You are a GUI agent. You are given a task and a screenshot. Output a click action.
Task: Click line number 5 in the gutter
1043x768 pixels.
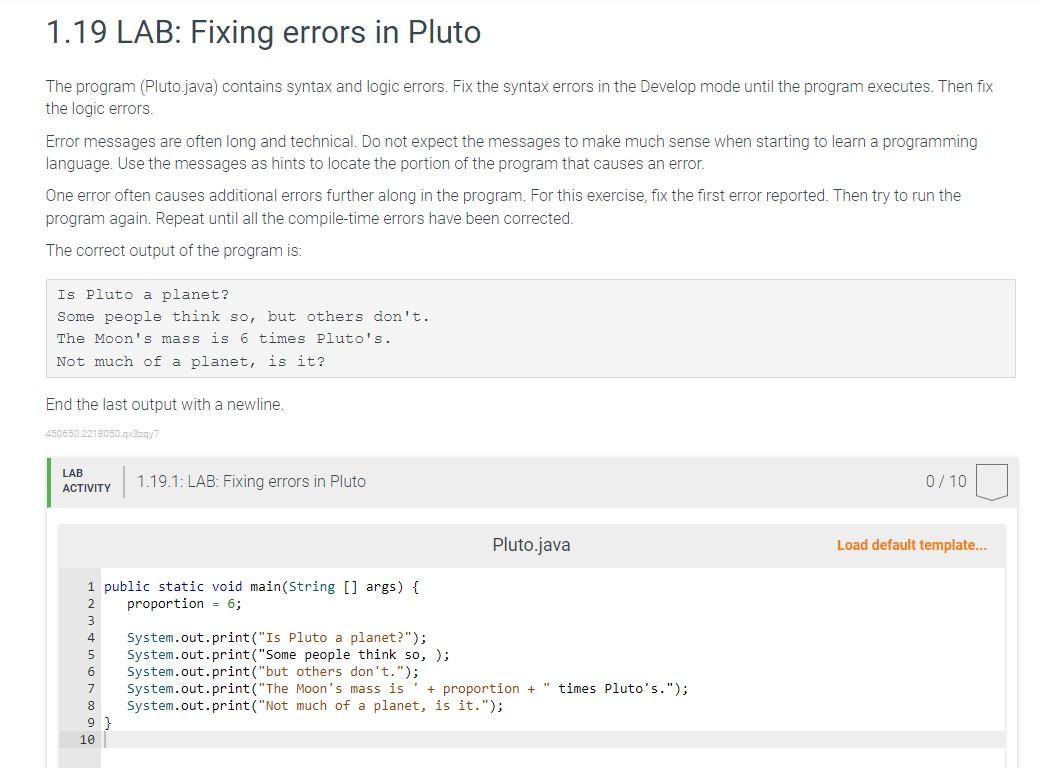(x=89, y=654)
